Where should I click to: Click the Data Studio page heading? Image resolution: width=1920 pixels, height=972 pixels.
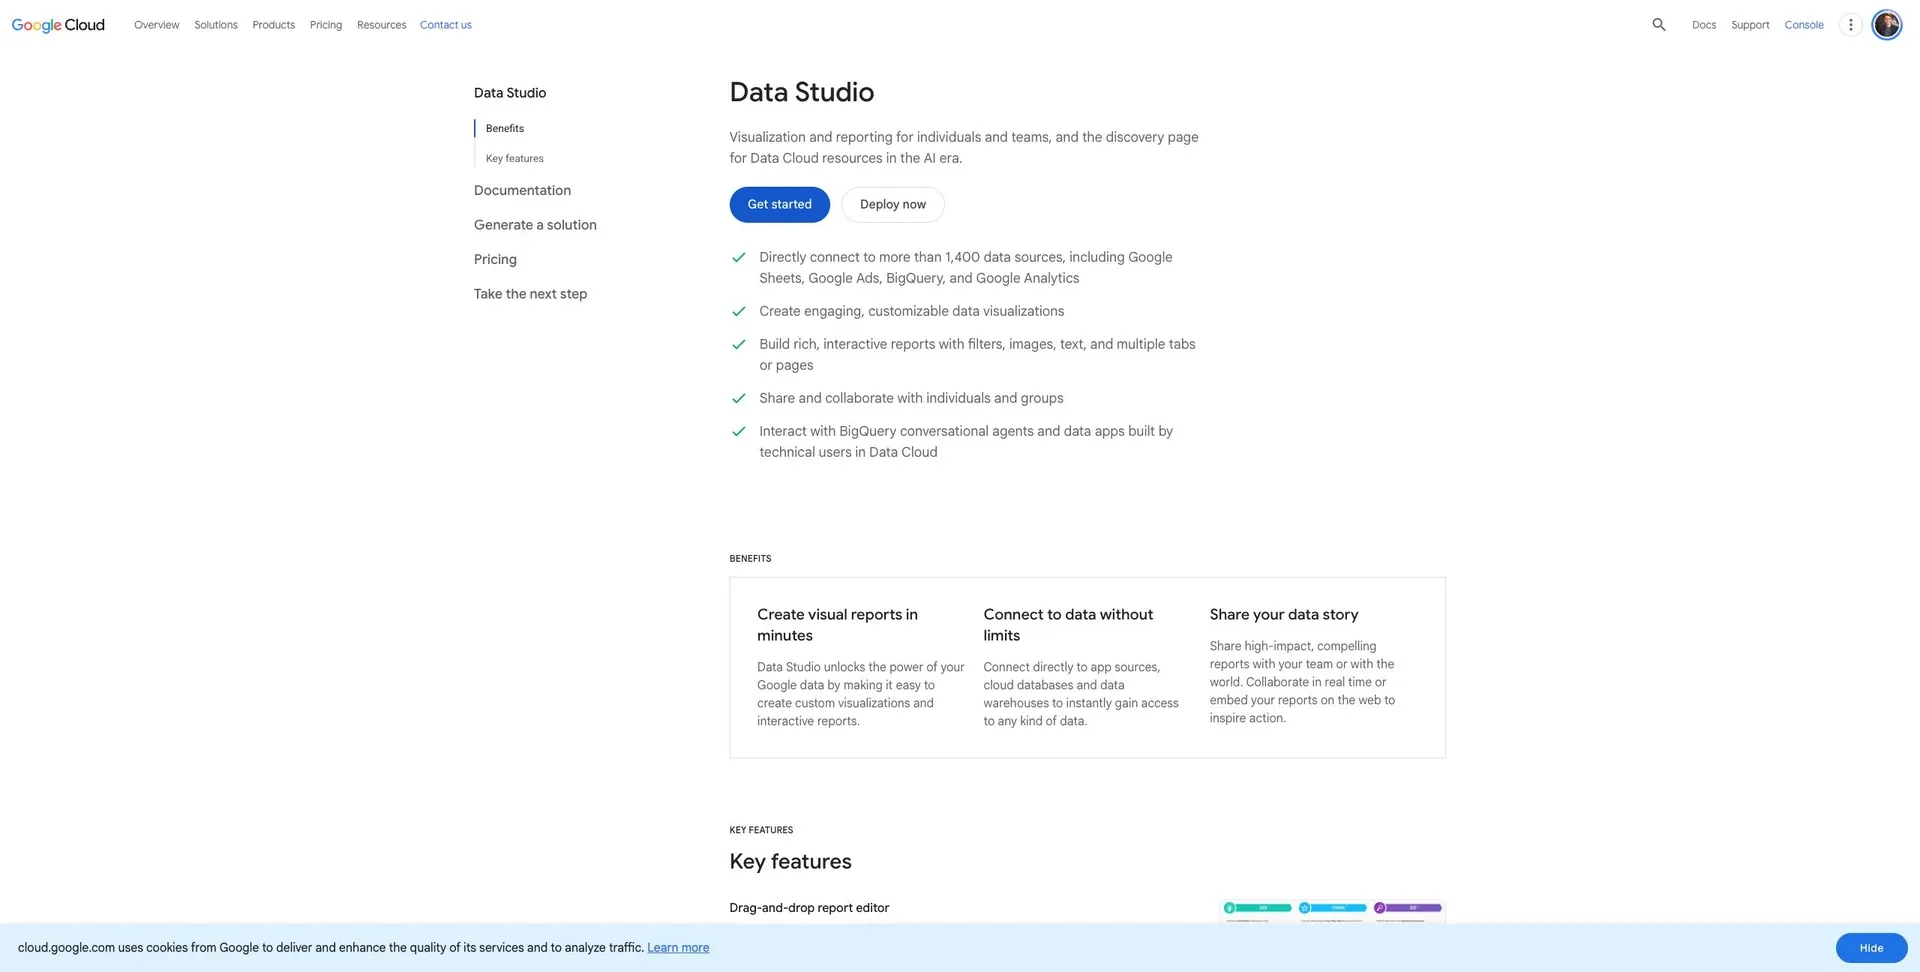pyautogui.click(x=802, y=92)
